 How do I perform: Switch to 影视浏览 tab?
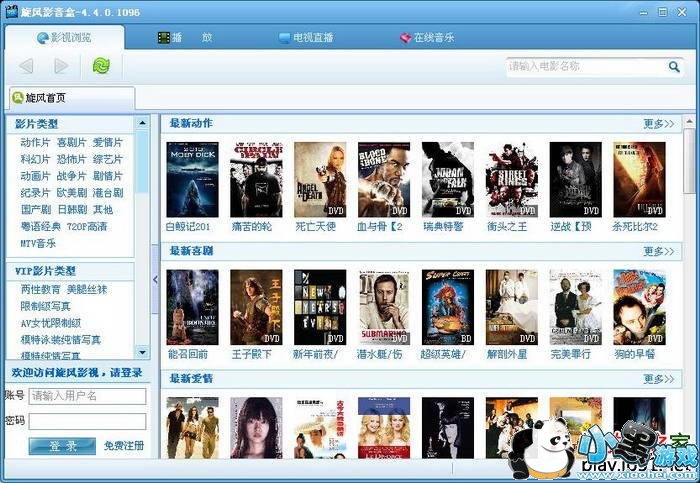tap(65, 37)
